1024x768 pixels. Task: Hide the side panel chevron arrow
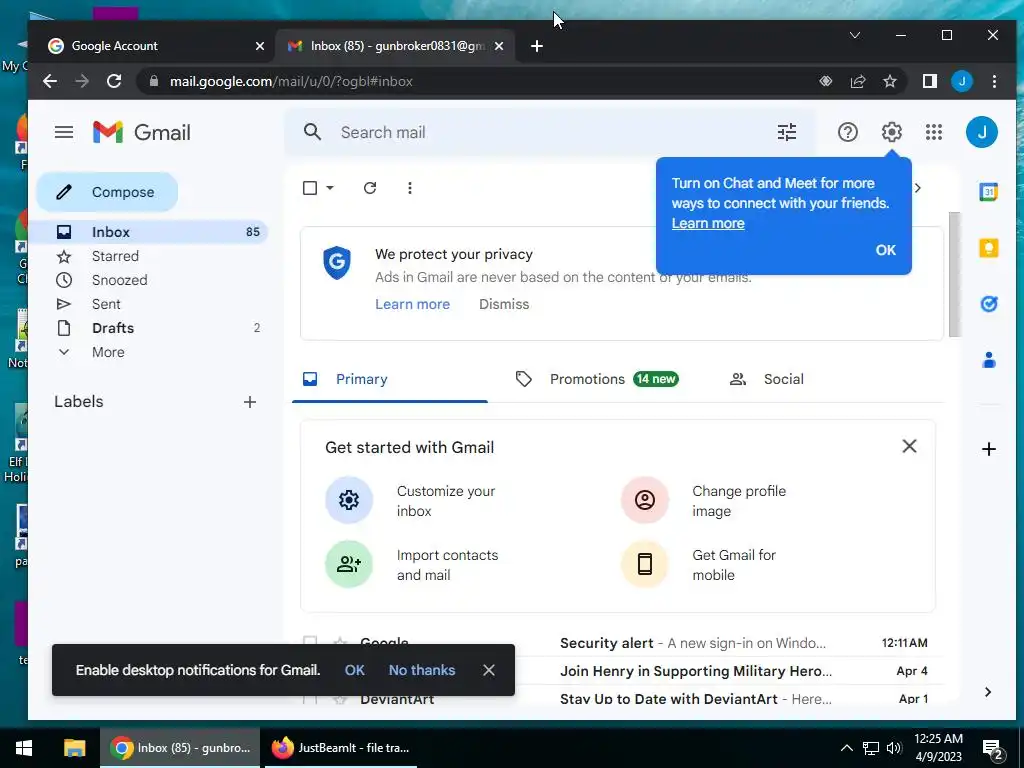987,692
